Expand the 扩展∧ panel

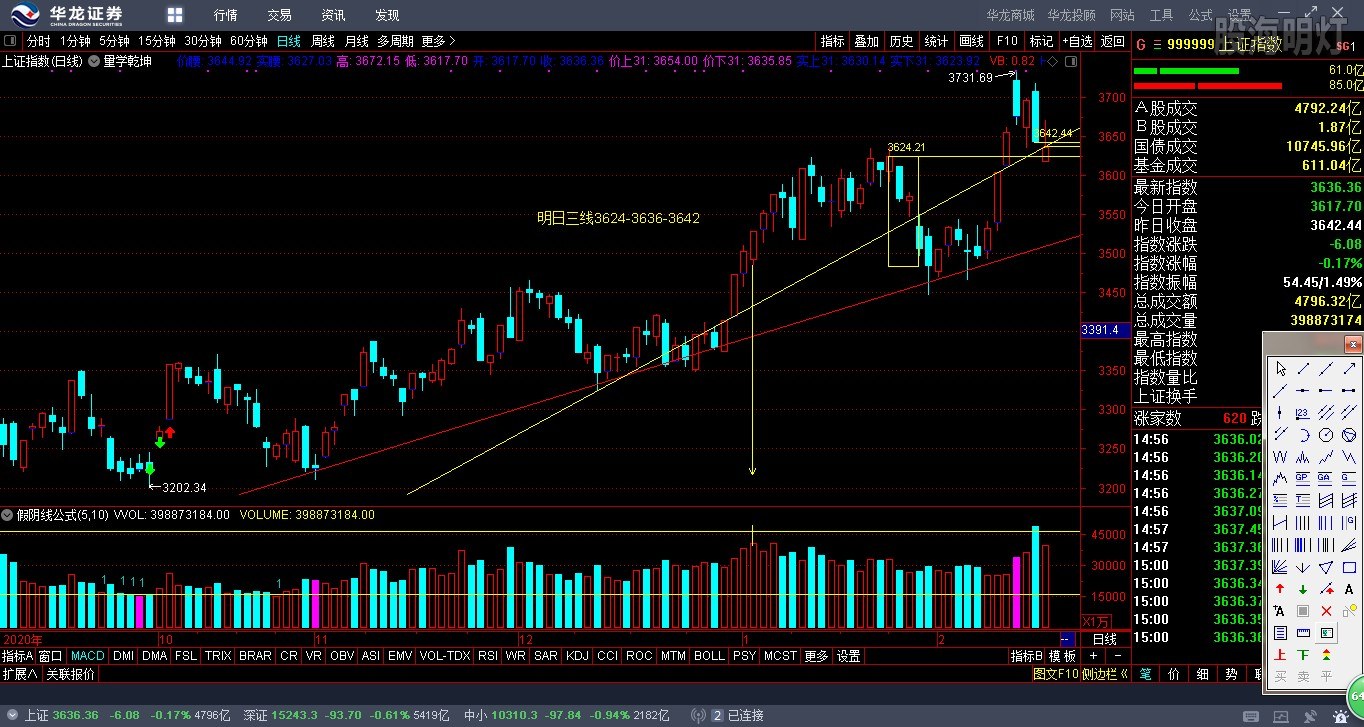[x=20, y=674]
